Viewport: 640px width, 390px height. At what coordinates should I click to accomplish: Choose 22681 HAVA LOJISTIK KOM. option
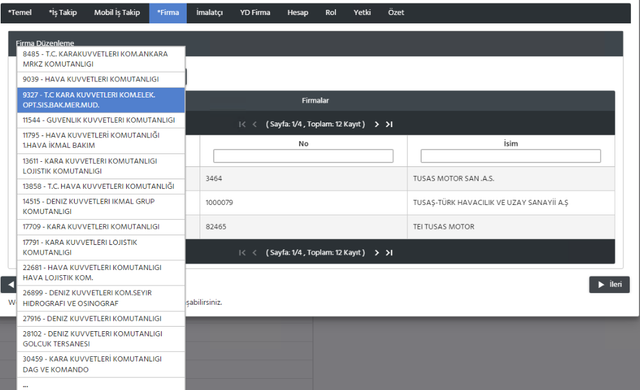click(x=101, y=273)
